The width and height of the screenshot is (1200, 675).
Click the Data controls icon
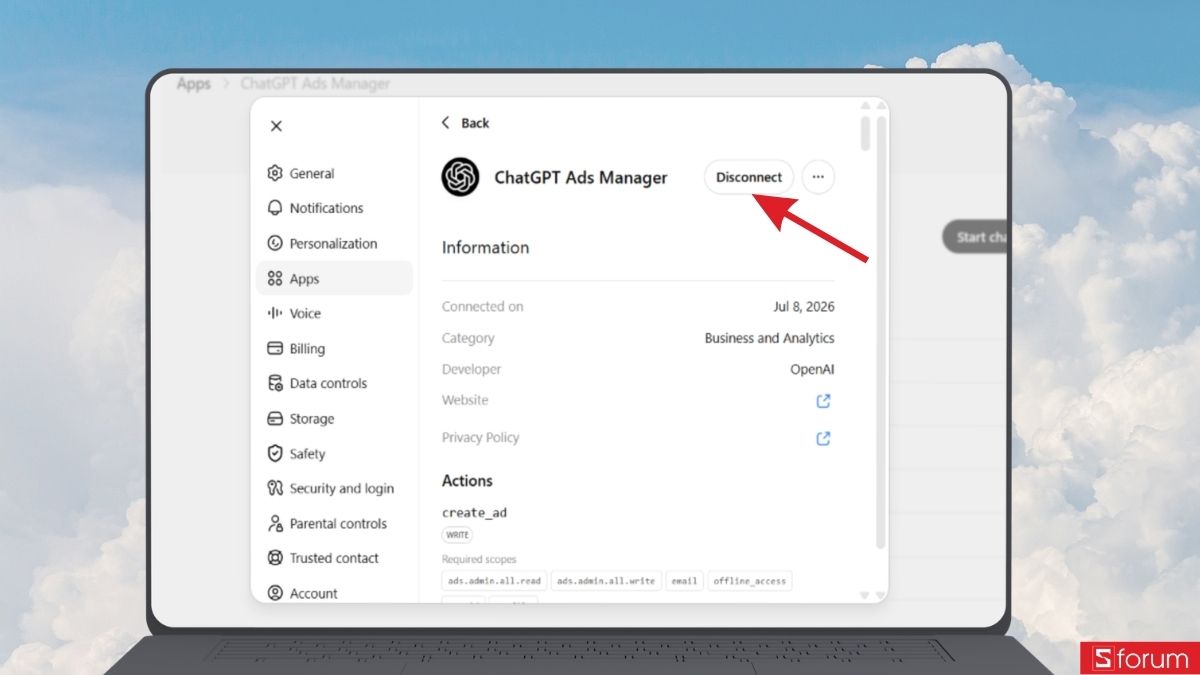click(275, 383)
